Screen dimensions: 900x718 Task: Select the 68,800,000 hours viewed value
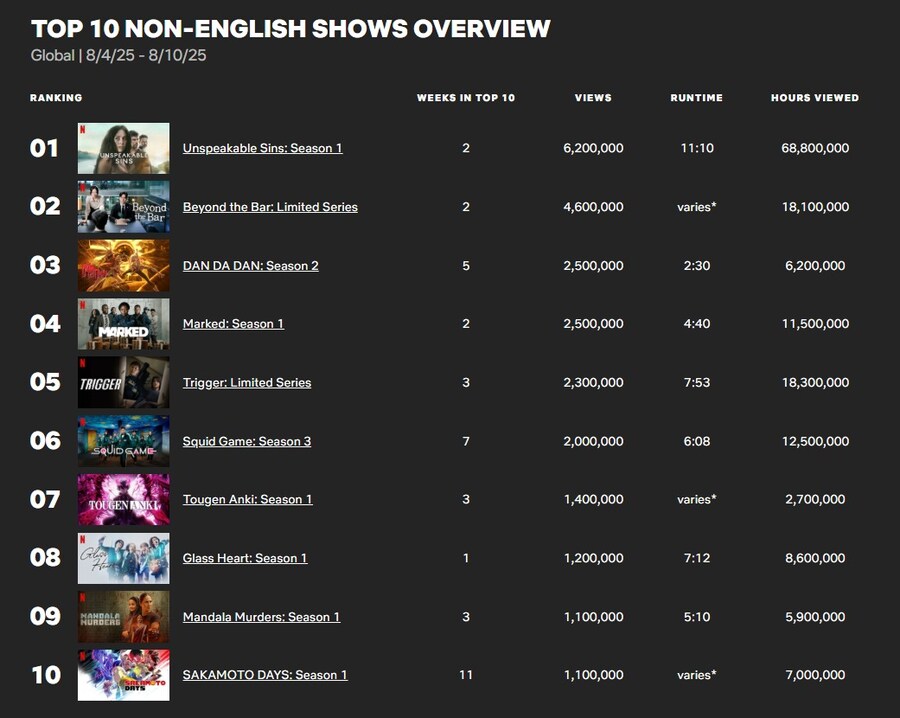coord(815,148)
